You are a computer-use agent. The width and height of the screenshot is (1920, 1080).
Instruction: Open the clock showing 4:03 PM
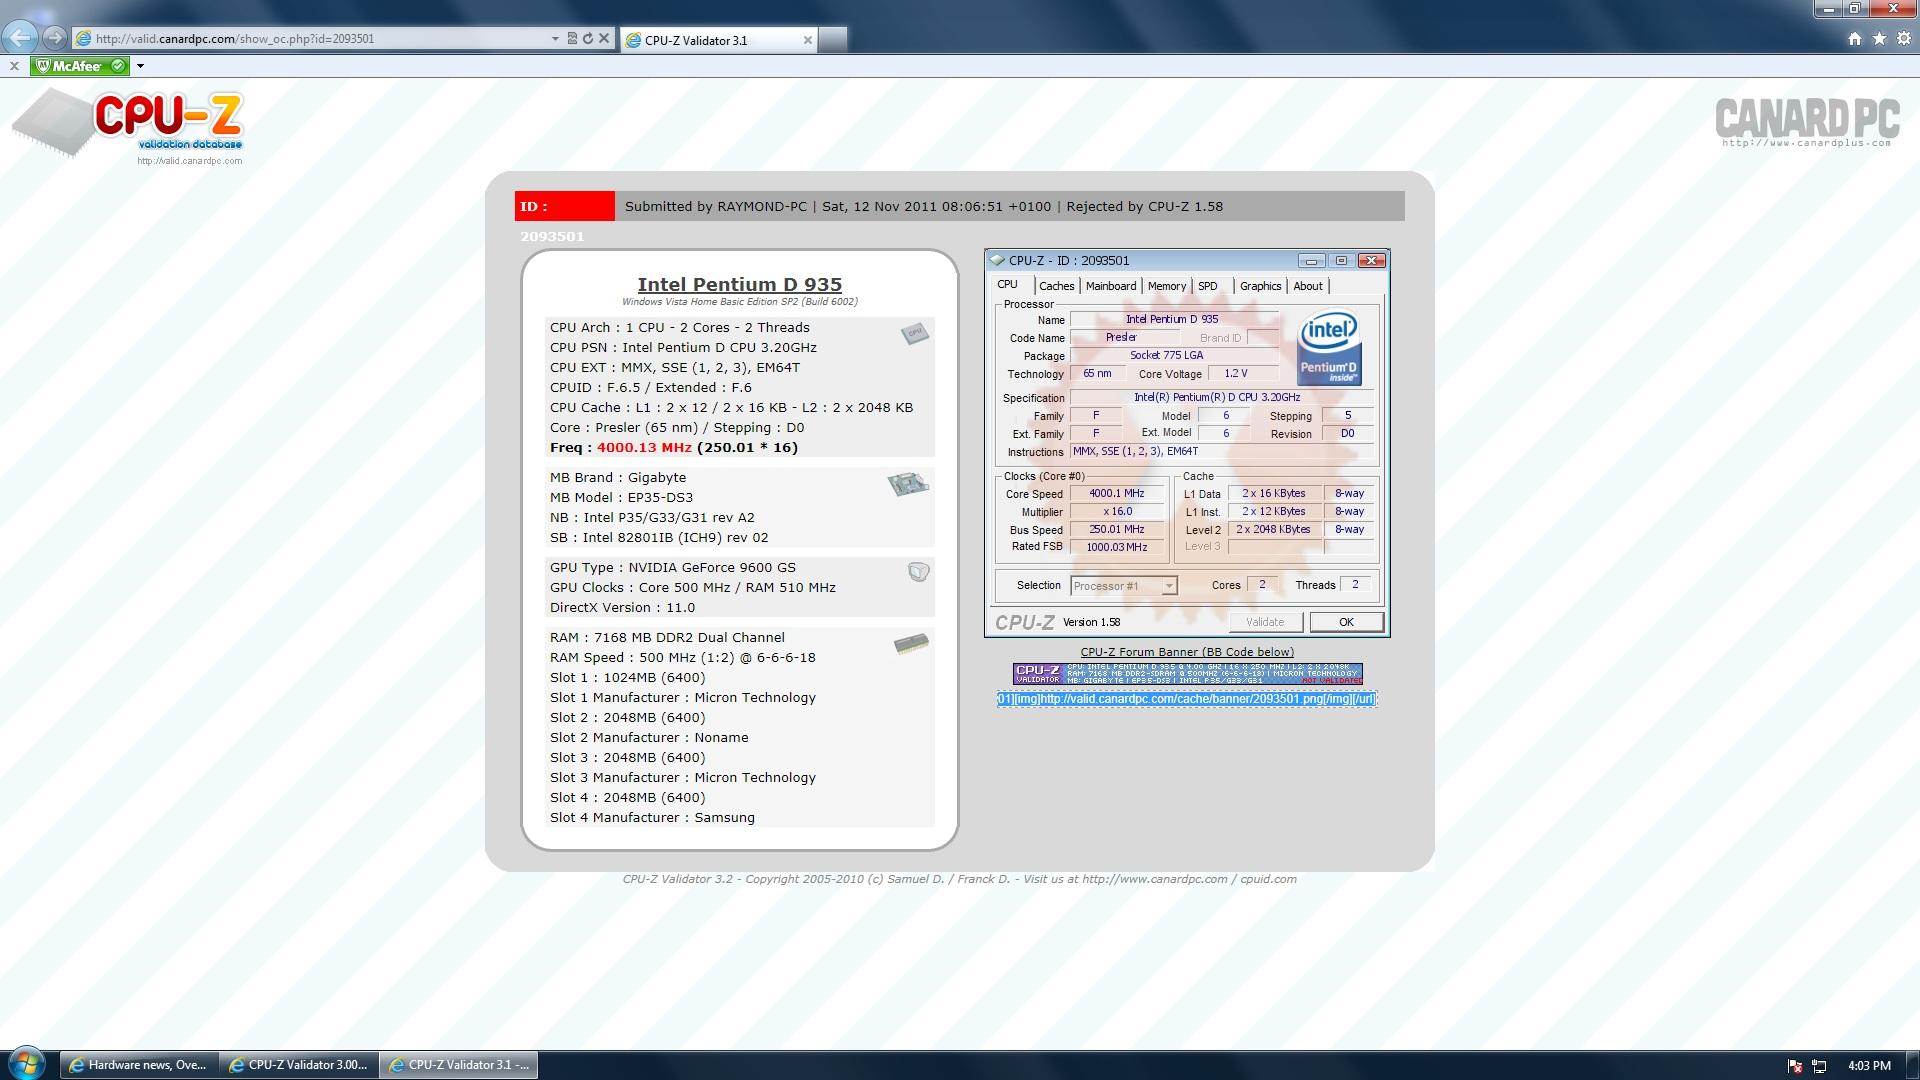tap(1869, 1066)
